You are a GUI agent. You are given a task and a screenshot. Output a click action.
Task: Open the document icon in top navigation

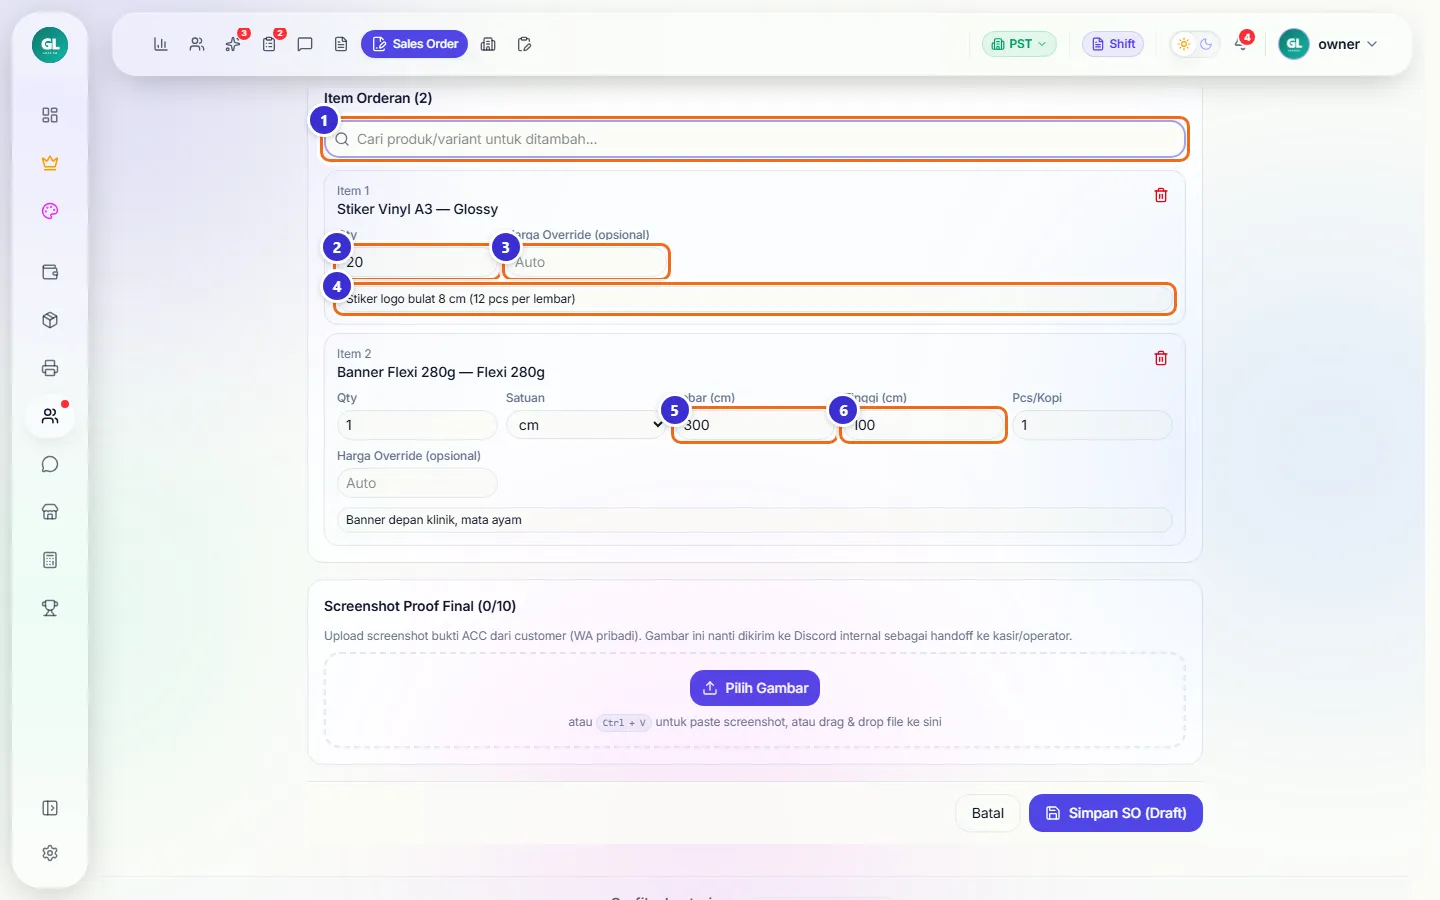coord(341,44)
